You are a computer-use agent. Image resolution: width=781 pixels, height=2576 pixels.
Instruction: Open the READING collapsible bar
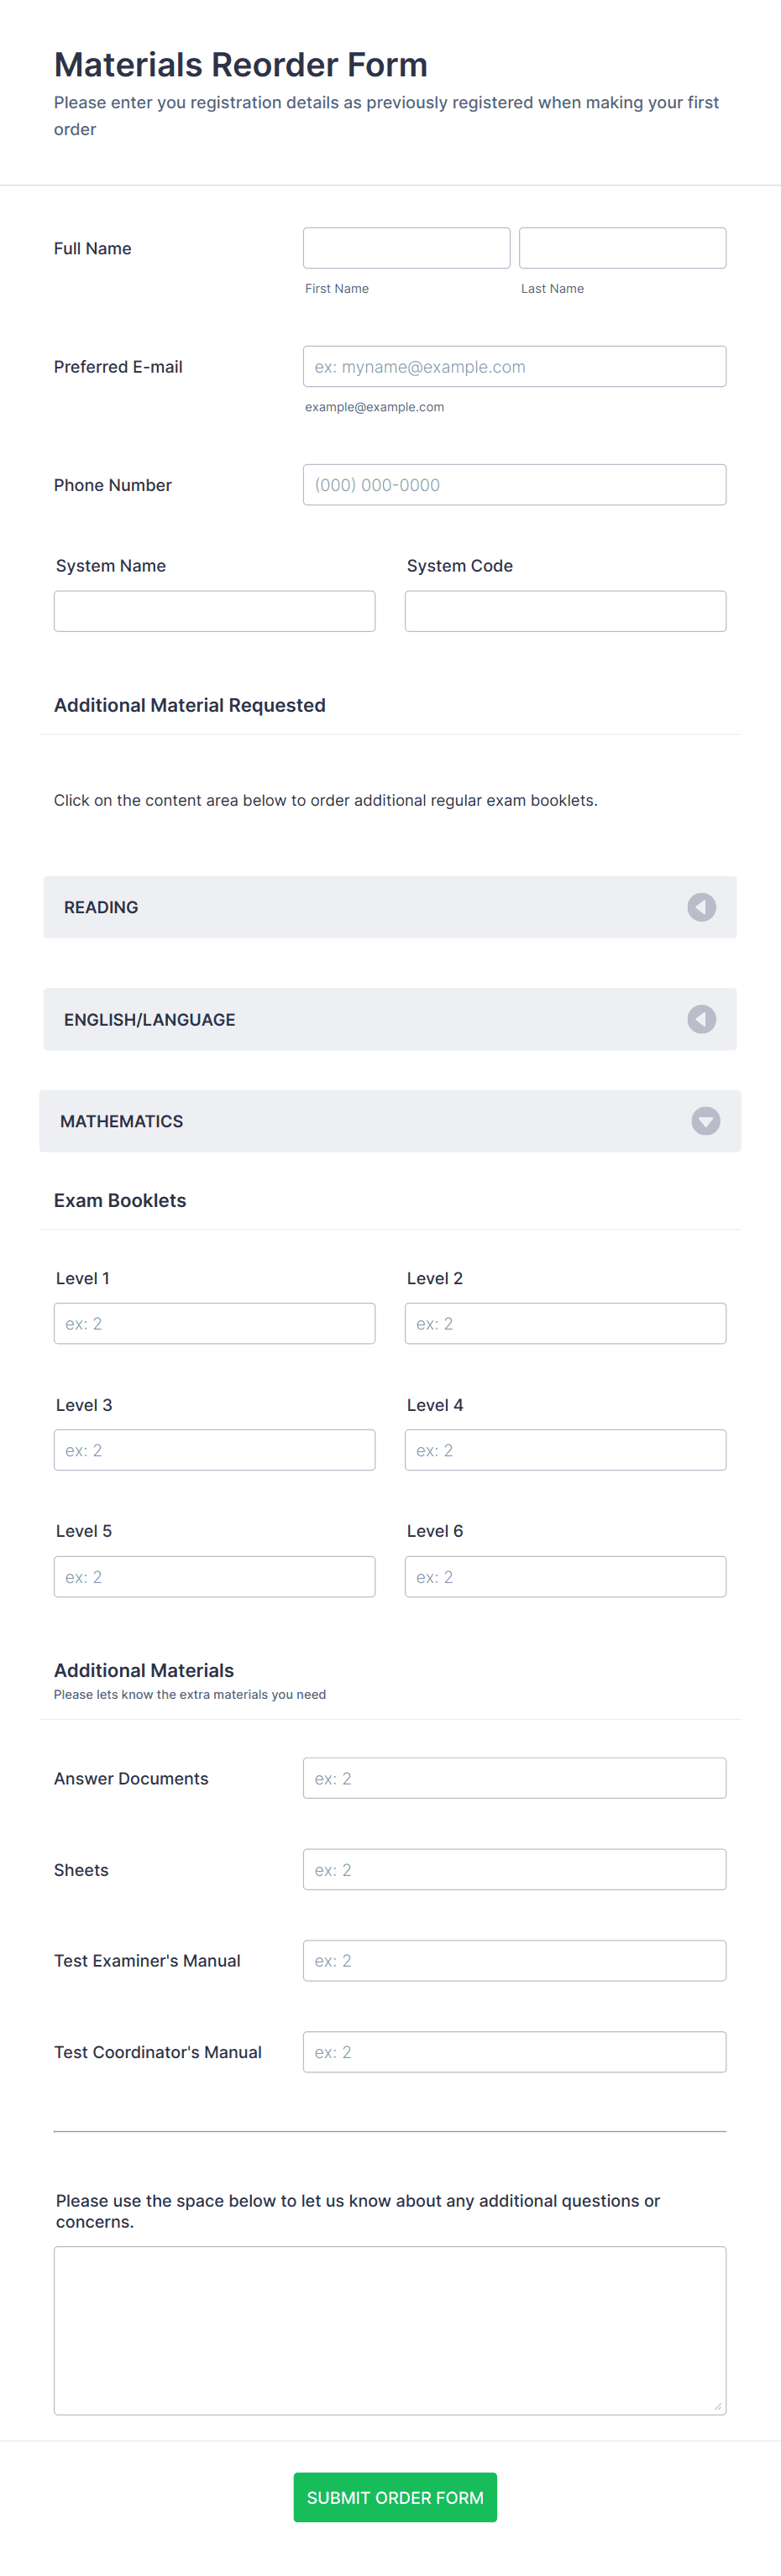pyautogui.click(x=390, y=907)
